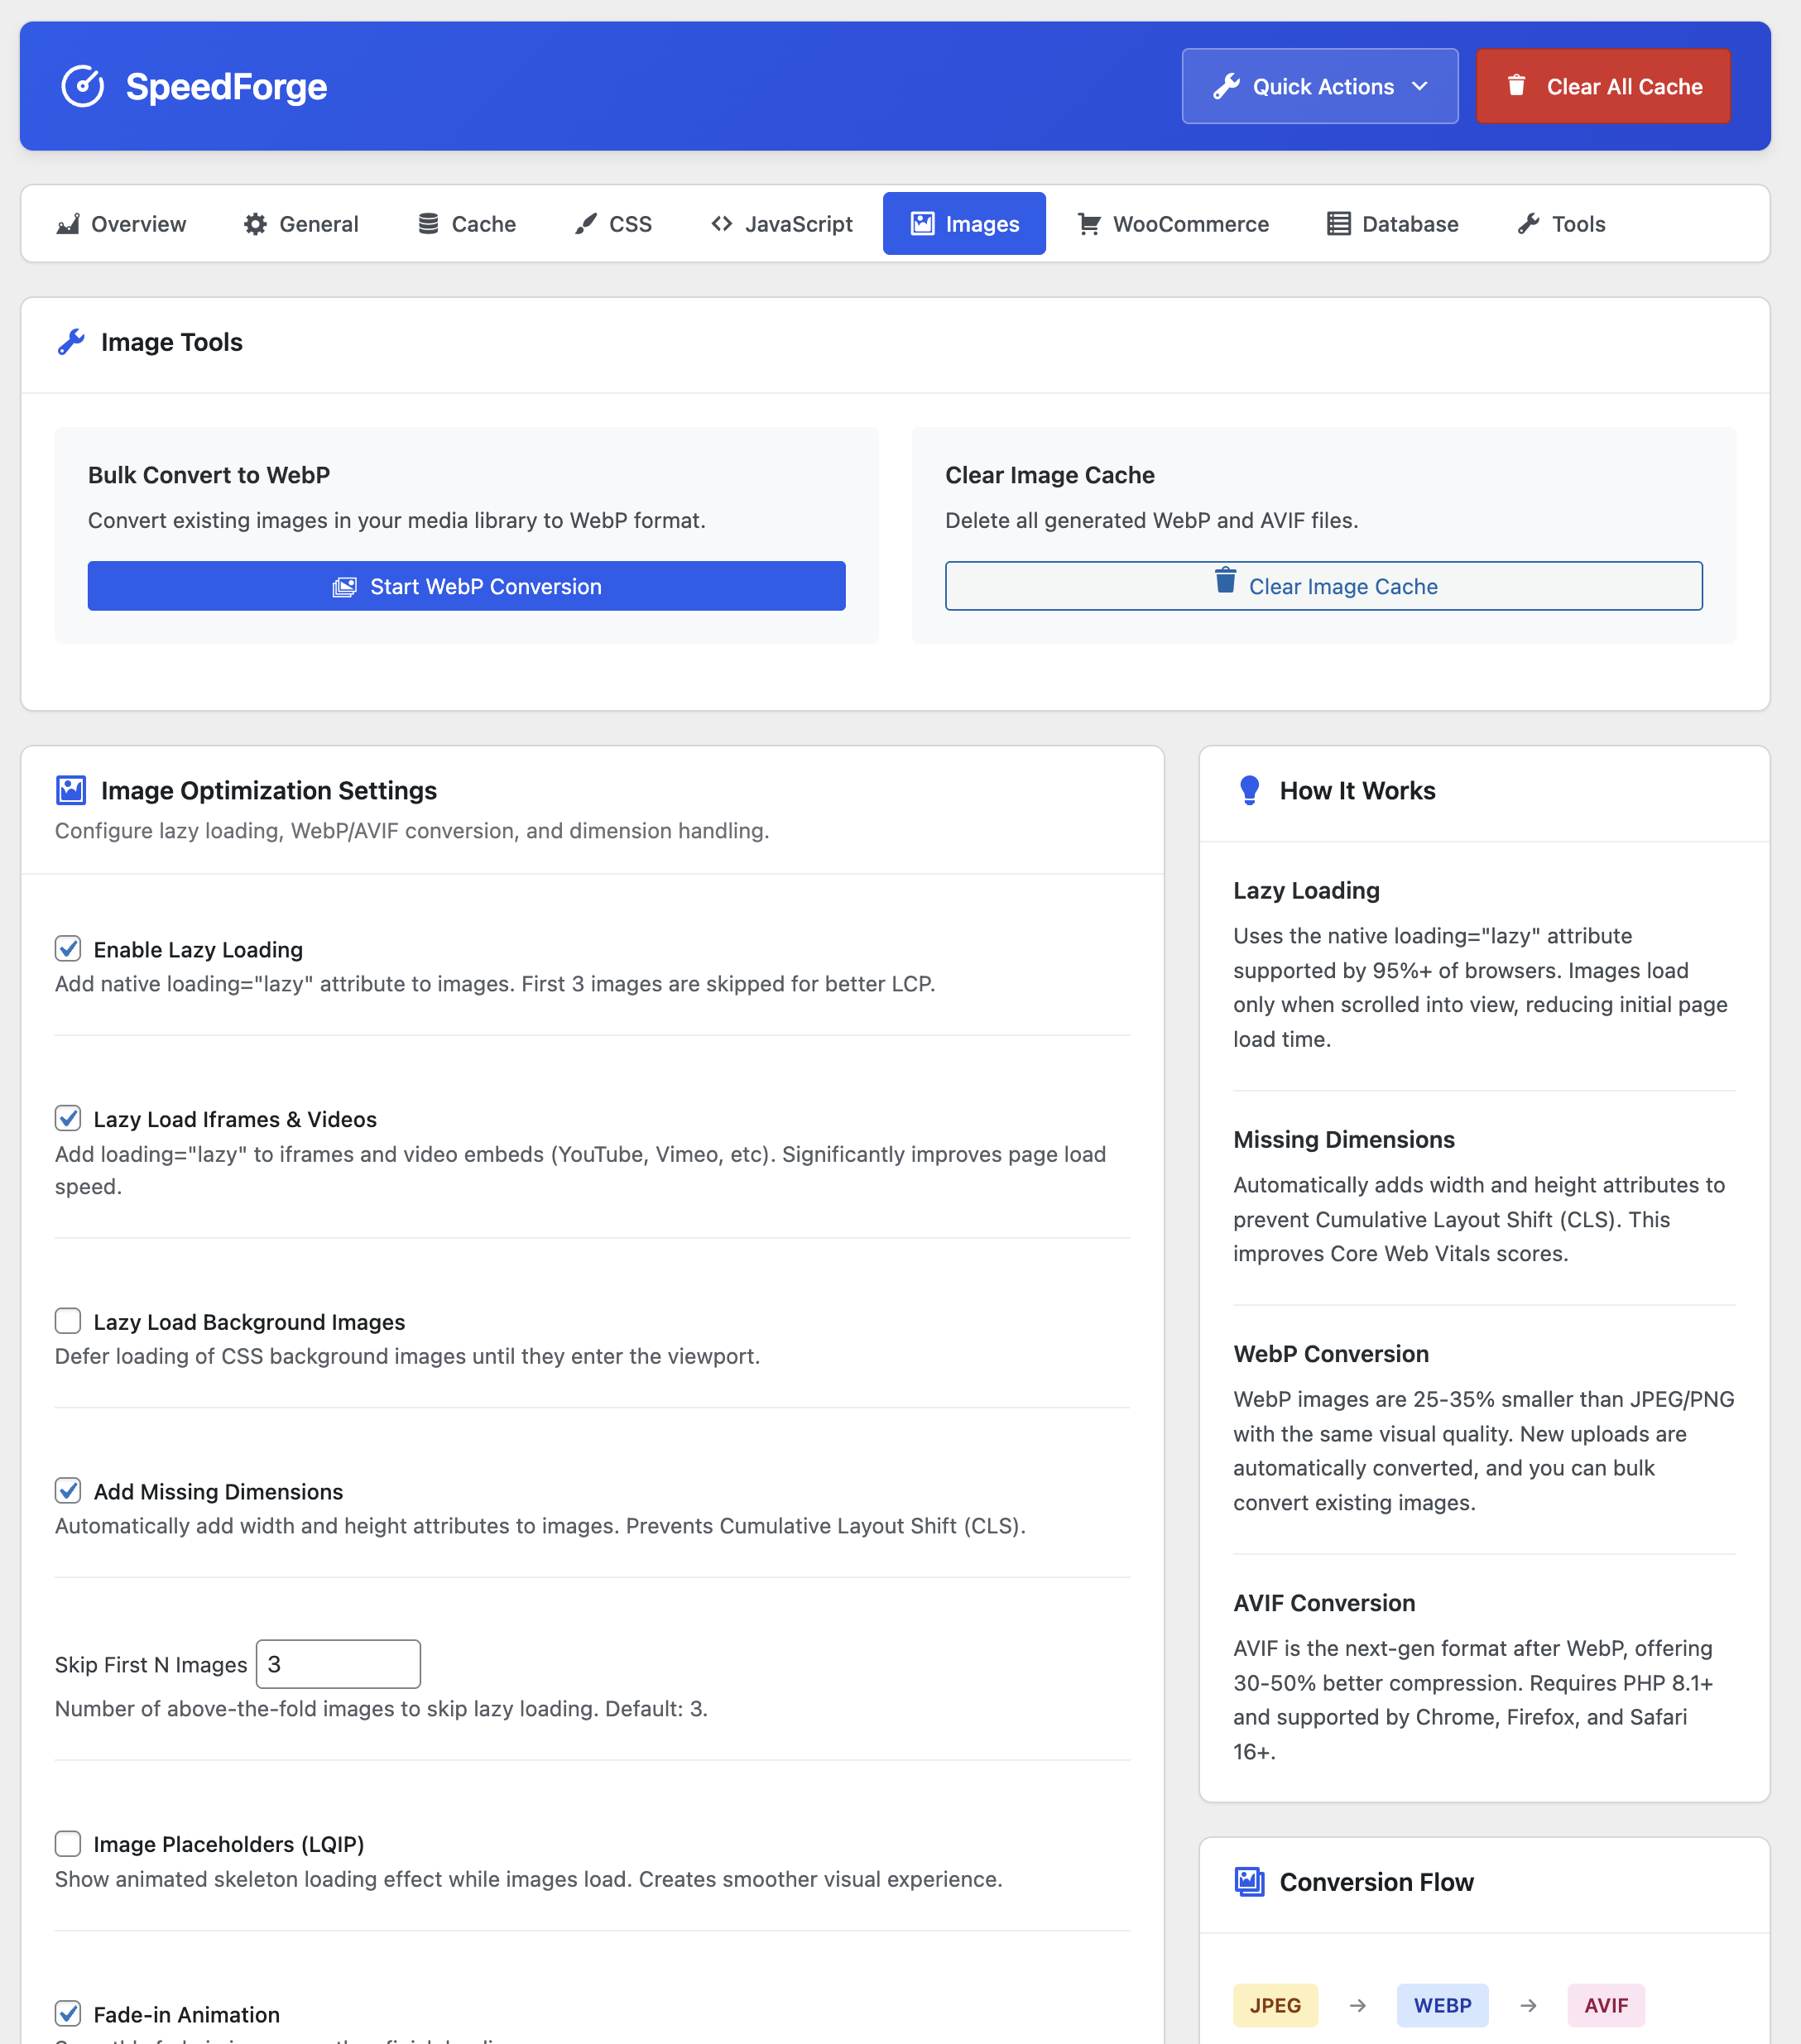This screenshot has height=2044, width=1801.
Task: Click the SpeedForge speedometer logo icon
Action: (82, 86)
